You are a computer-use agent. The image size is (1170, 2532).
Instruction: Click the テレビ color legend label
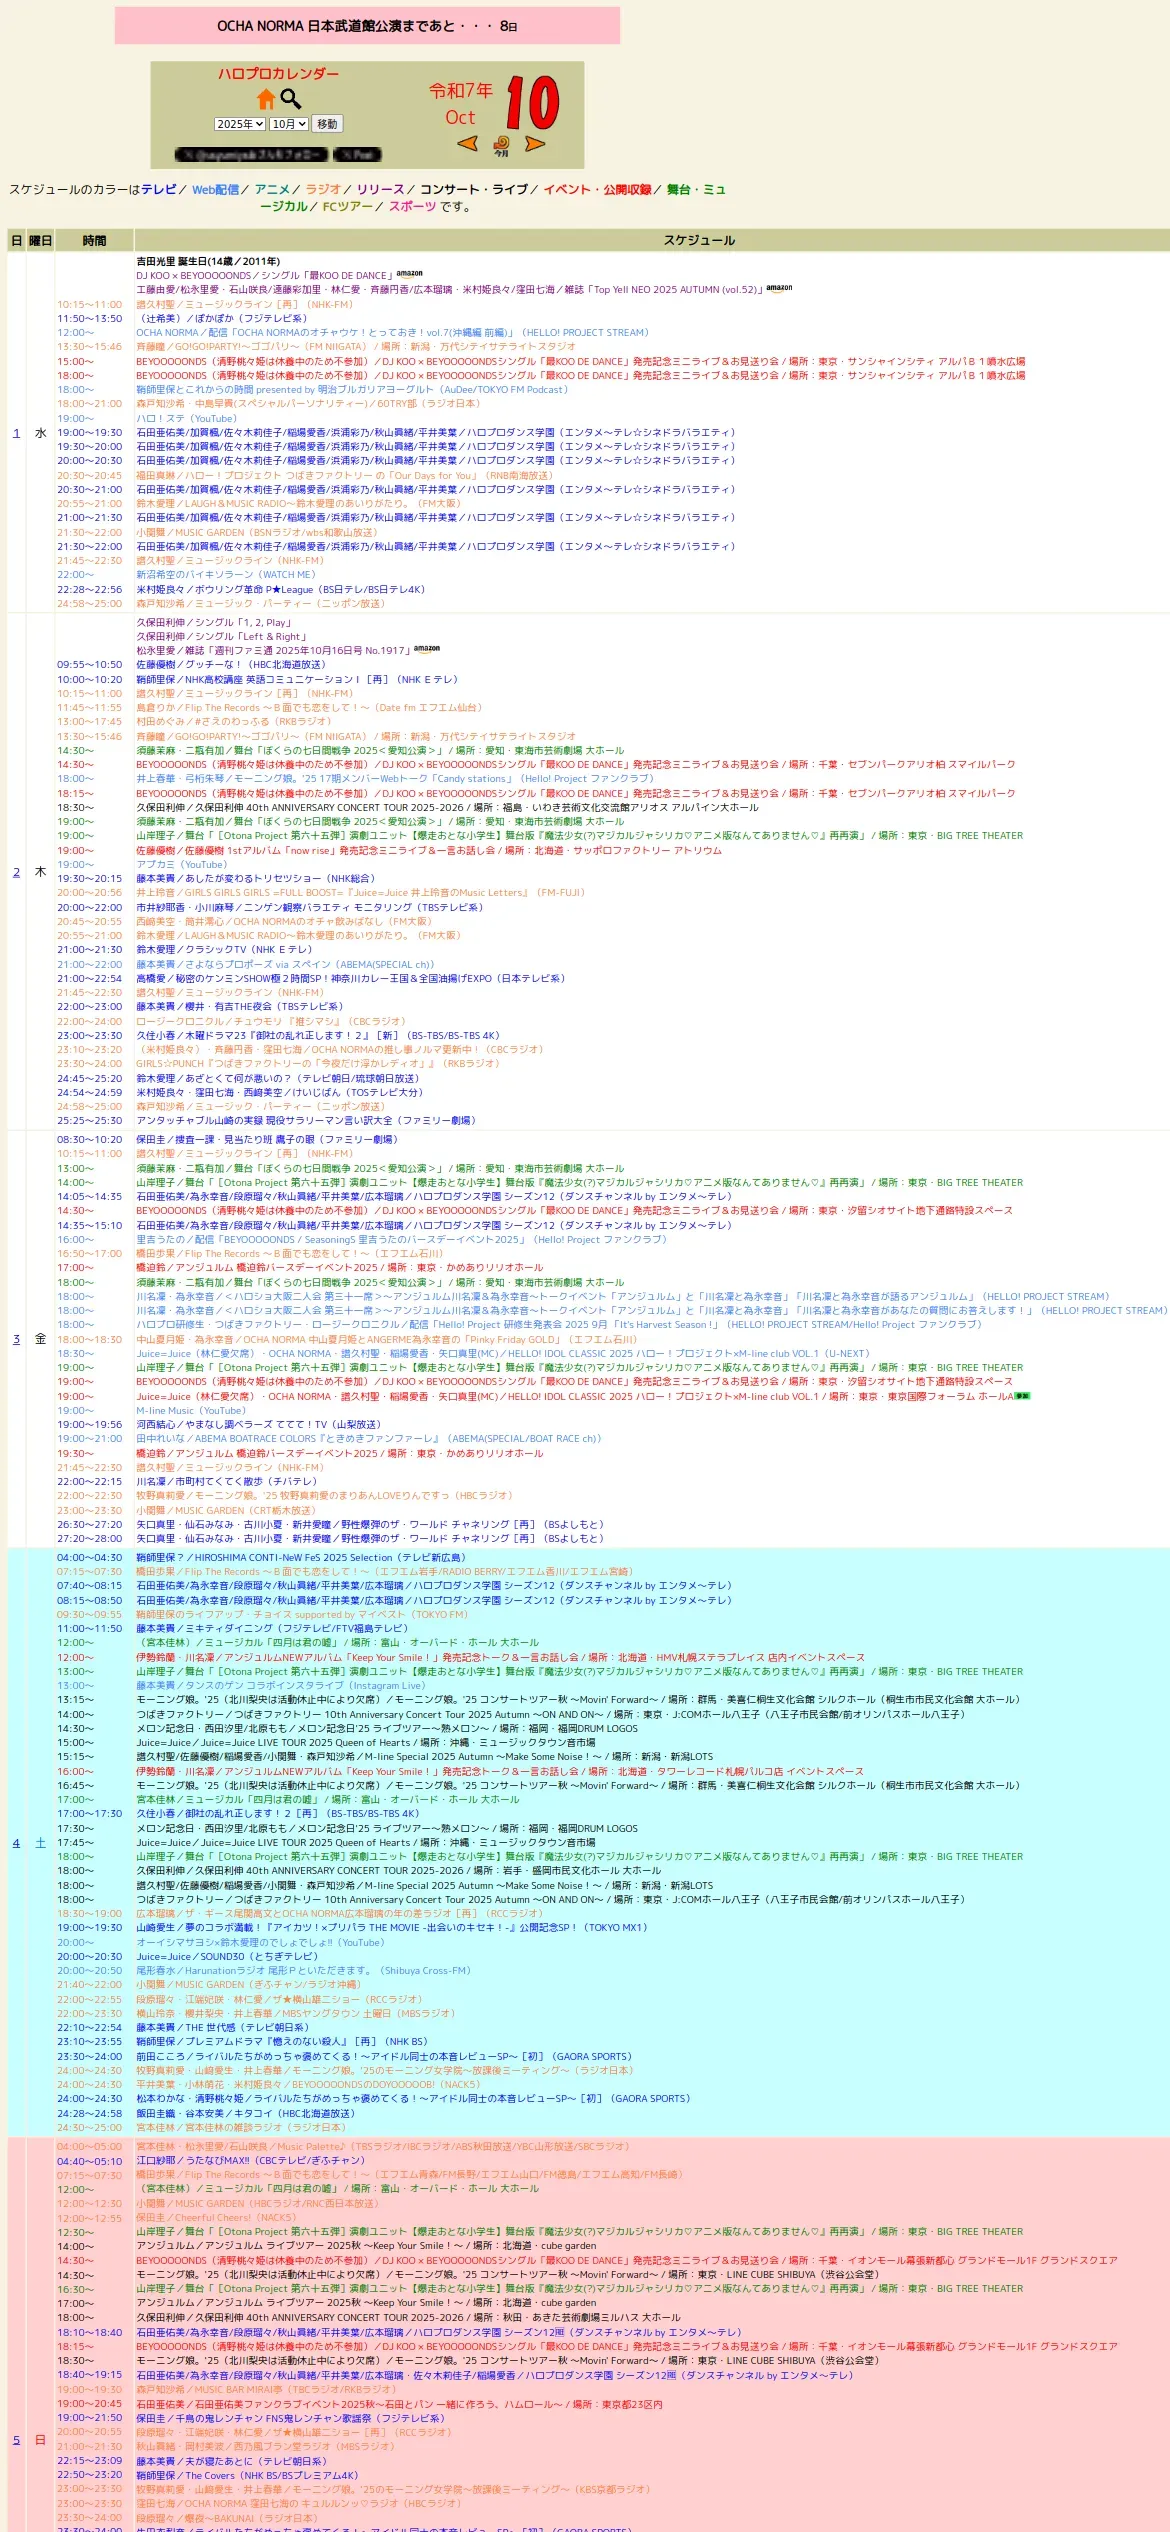(x=158, y=189)
